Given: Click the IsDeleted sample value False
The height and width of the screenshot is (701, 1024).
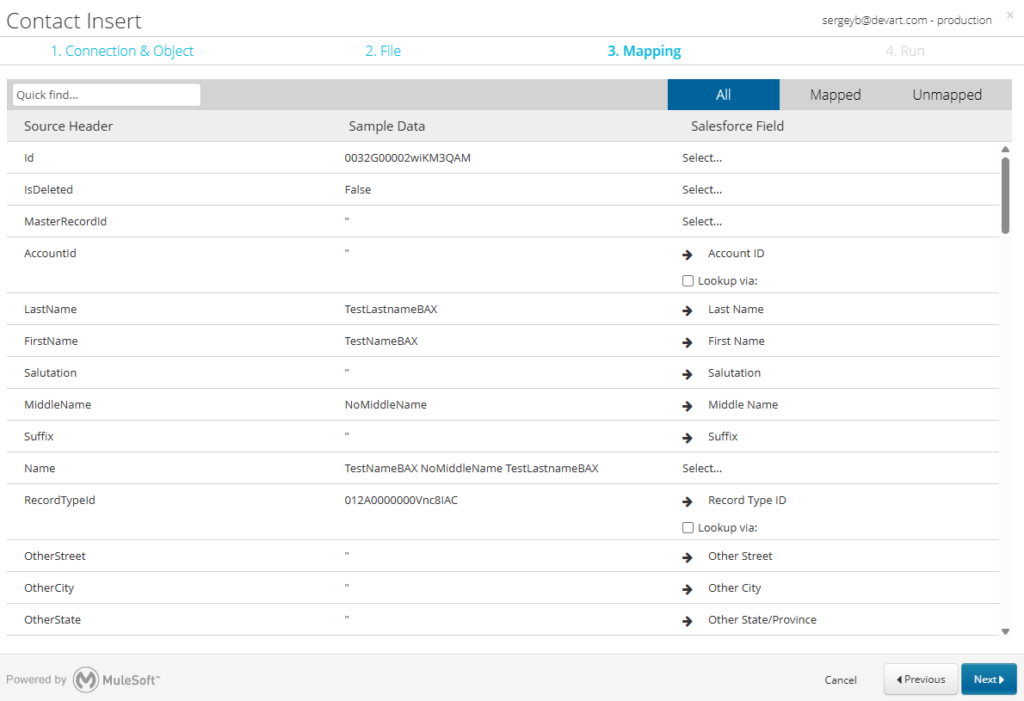Looking at the screenshot, I should click(x=358, y=189).
